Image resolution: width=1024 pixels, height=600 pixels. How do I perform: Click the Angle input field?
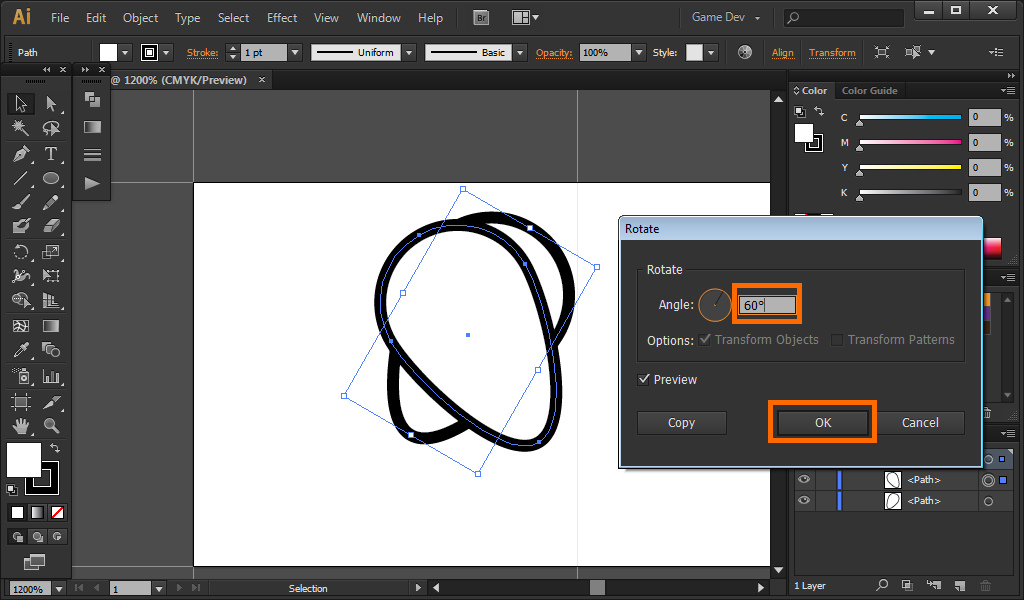(x=767, y=305)
